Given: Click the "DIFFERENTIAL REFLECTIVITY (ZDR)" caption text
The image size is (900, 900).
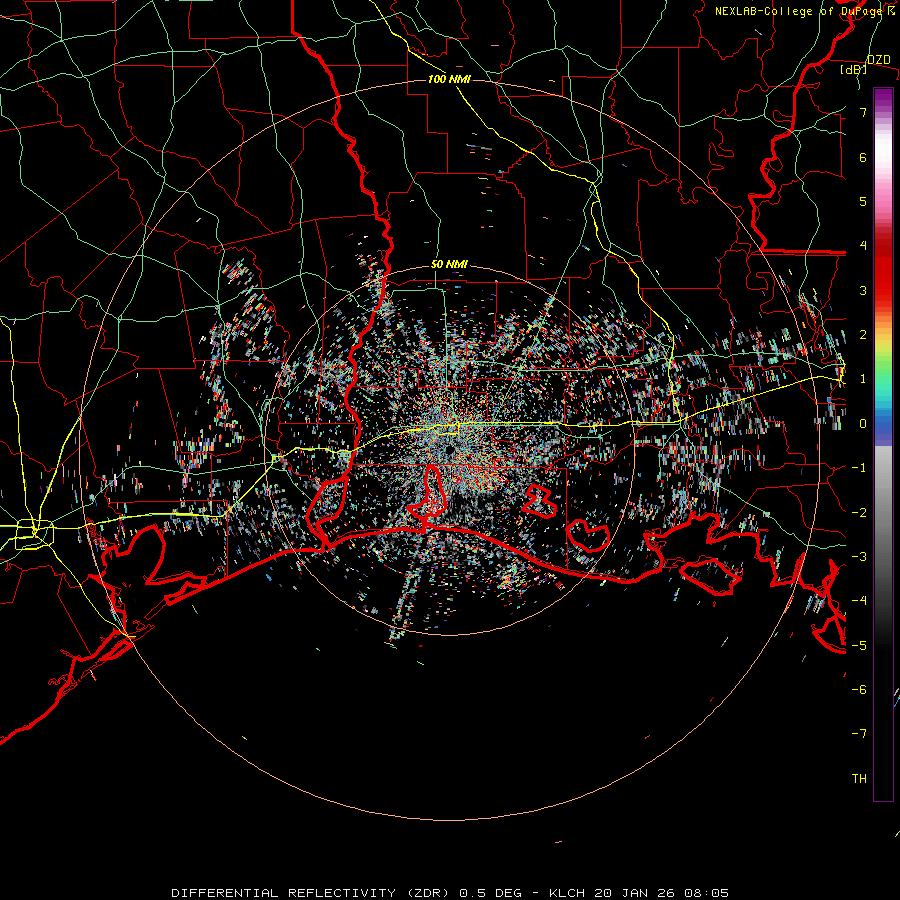Looking at the screenshot, I should 312,893.
